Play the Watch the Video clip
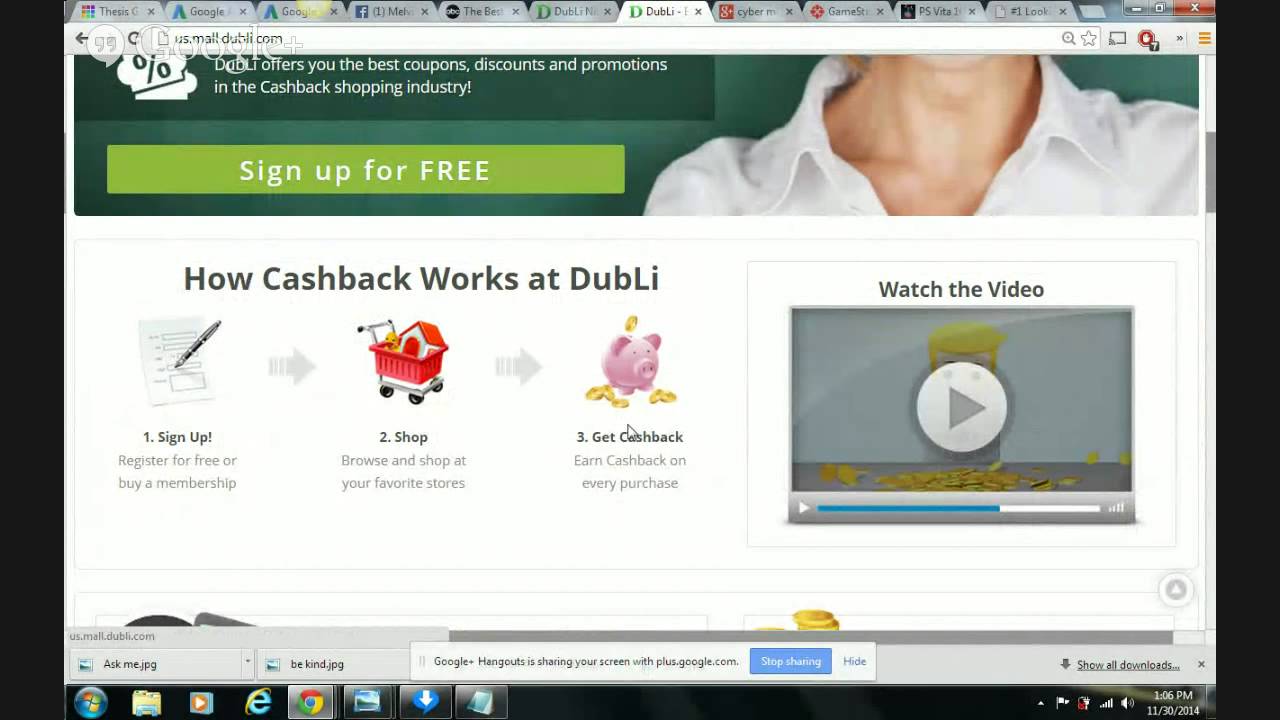This screenshot has width=1280, height=720. click(961, 407)
